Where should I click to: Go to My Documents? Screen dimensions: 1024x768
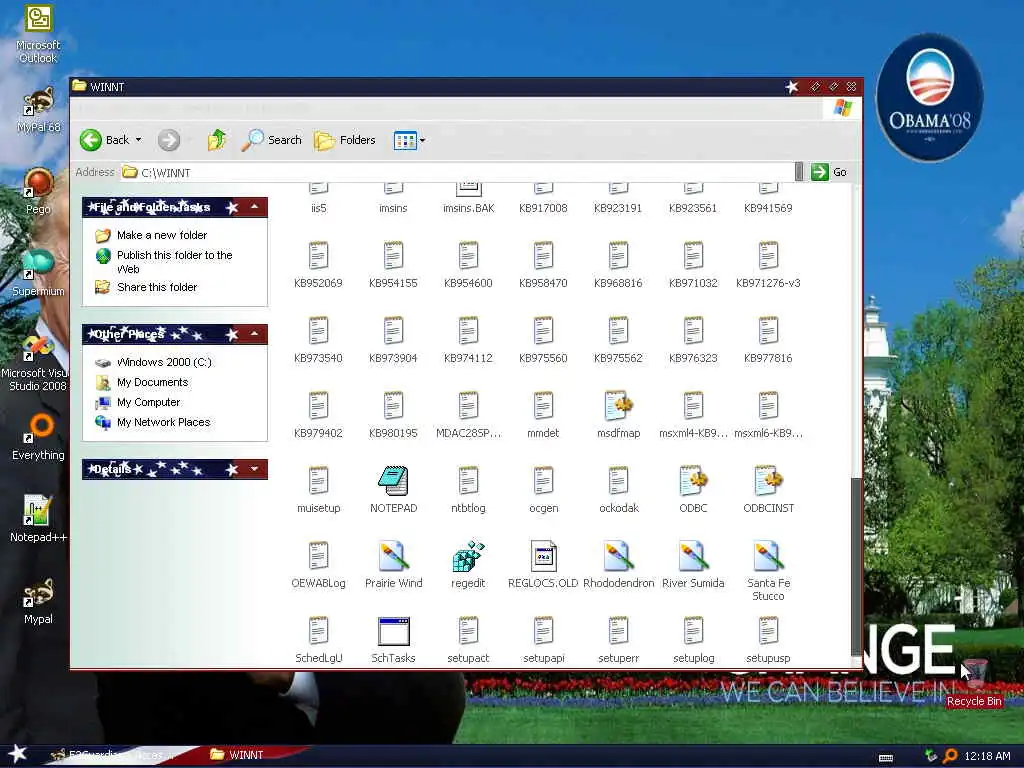pyautogui.click(x=152, y=382)
